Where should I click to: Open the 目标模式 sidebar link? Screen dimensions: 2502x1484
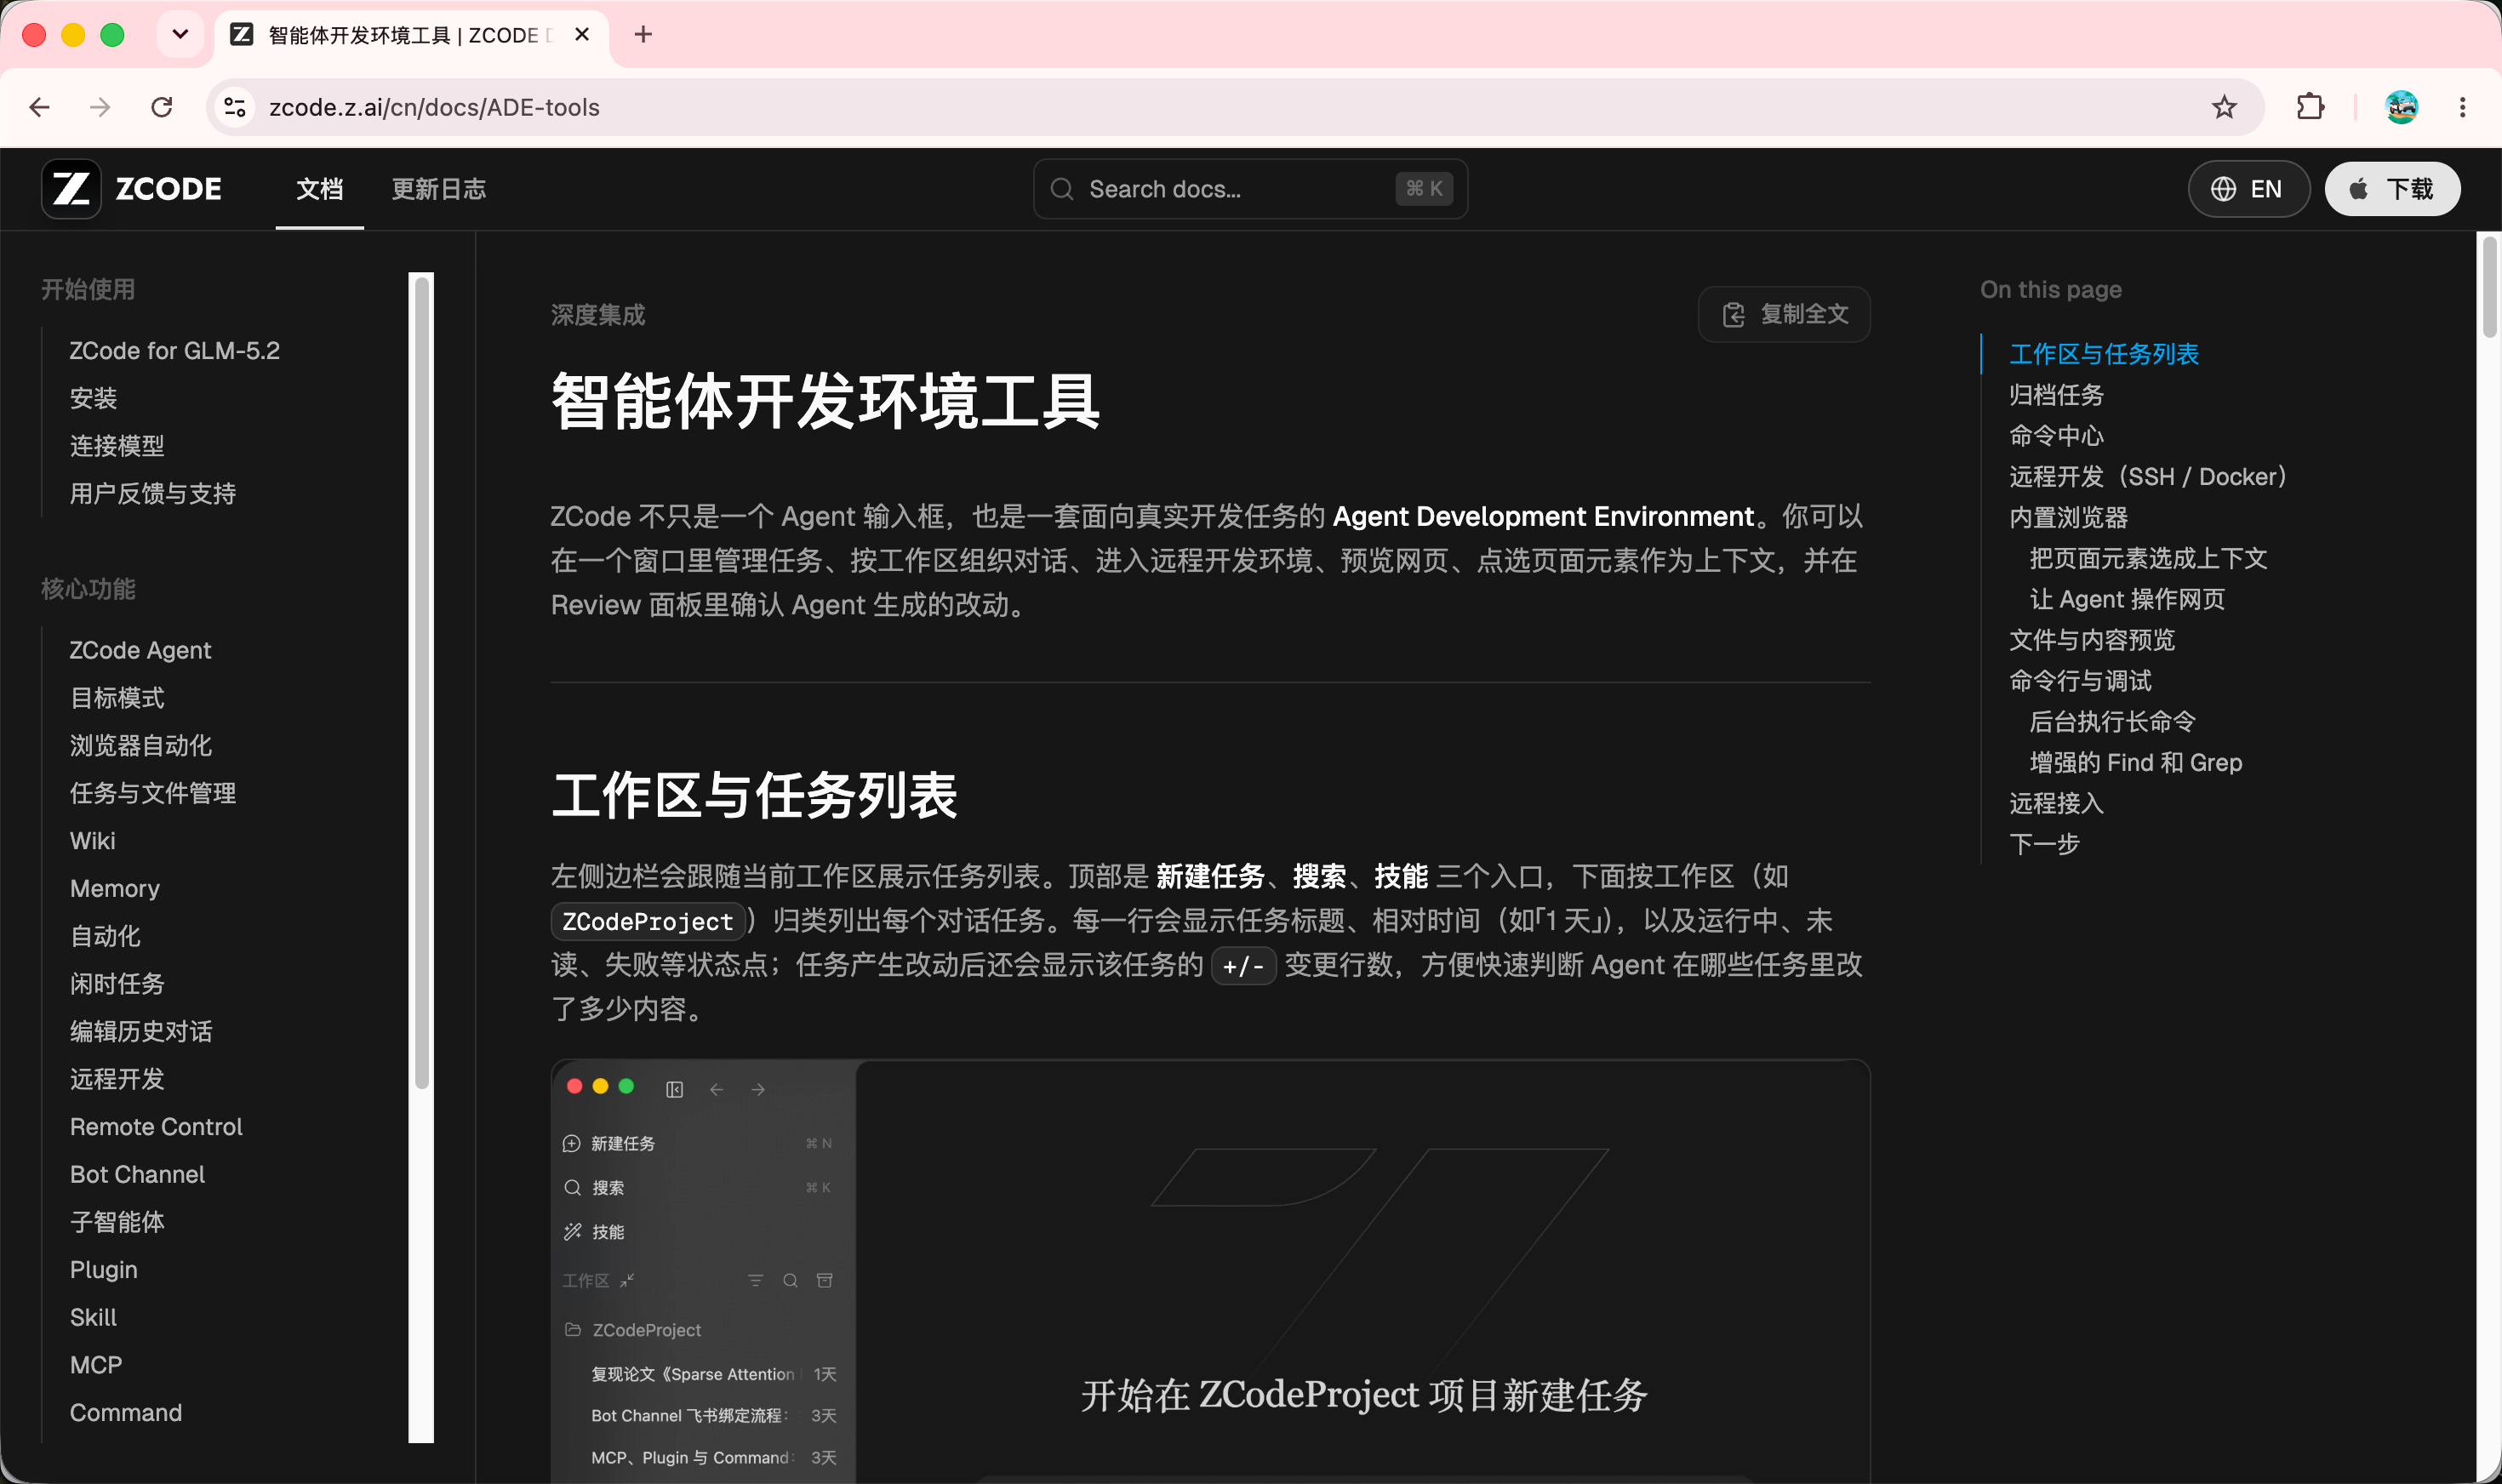pos(117,698)
